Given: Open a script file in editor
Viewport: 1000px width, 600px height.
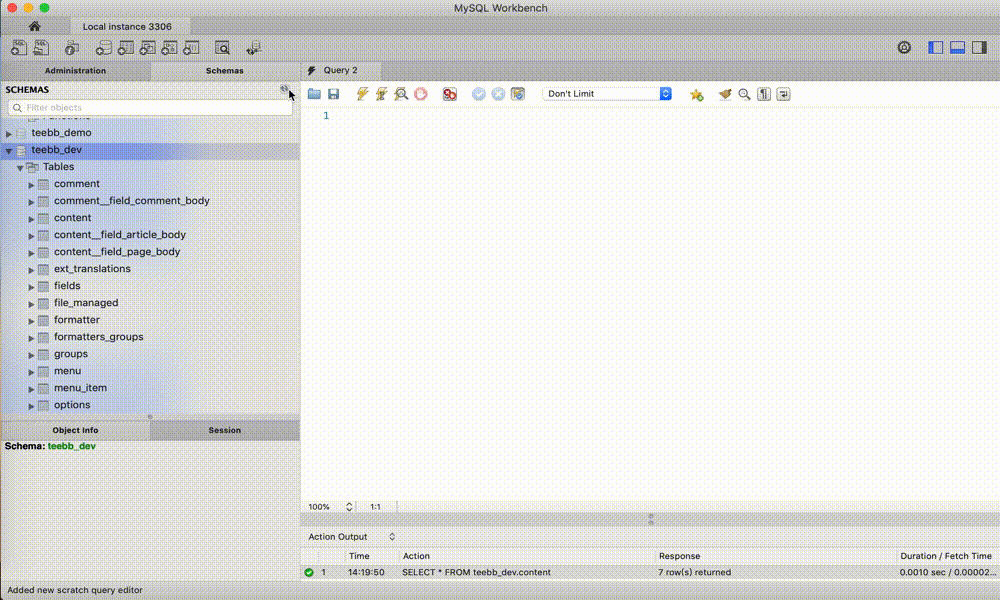Looking at the screenshot, I should click(314, 94).
